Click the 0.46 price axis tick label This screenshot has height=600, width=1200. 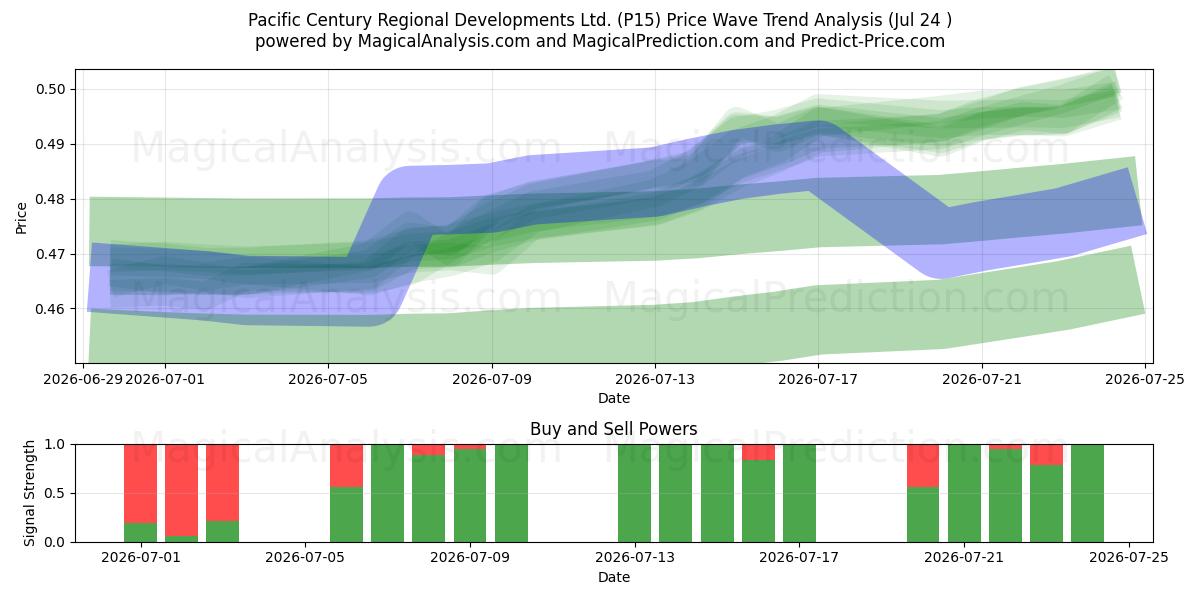click(x=53, y=309)
